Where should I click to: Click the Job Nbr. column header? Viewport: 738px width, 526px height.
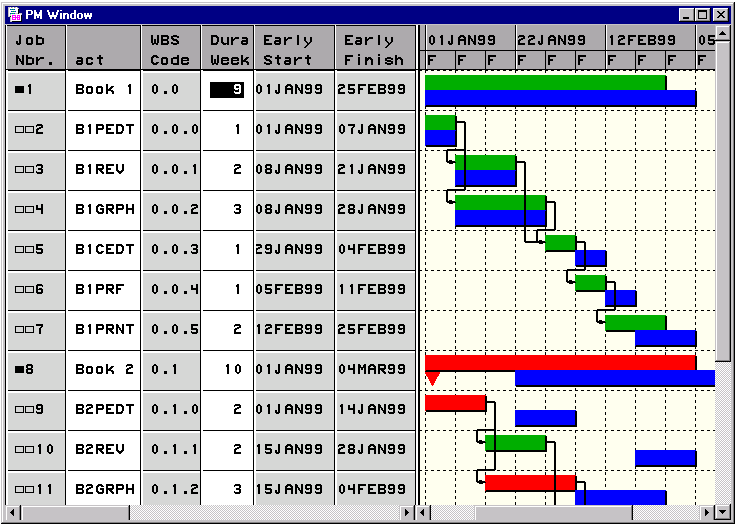(36, 48)
